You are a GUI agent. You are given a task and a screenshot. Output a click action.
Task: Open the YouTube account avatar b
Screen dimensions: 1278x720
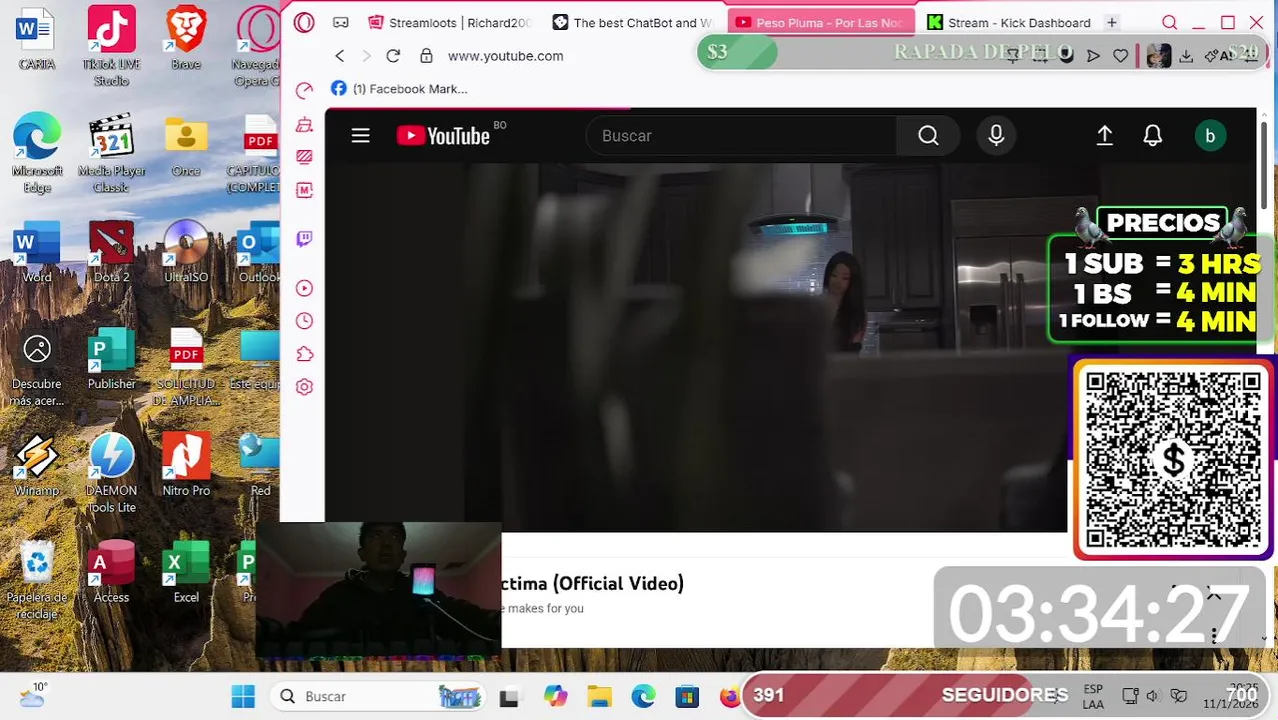click(1210, 136)
